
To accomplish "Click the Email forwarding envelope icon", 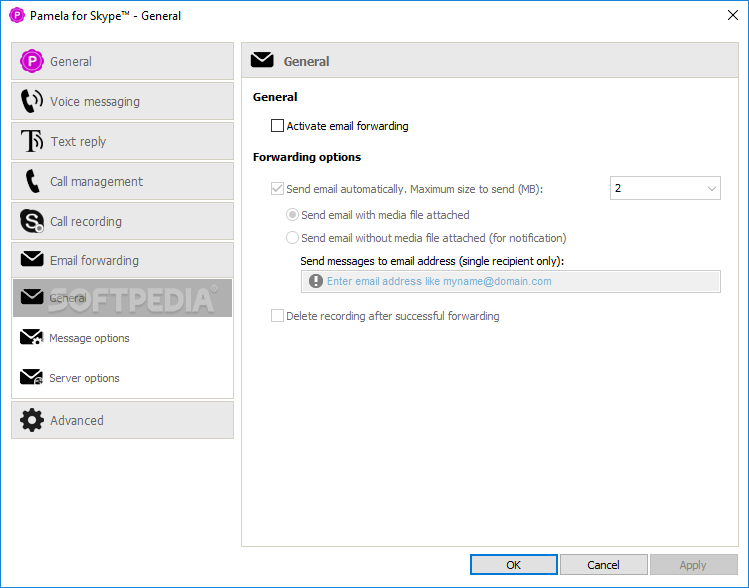I will coord(32,259).
